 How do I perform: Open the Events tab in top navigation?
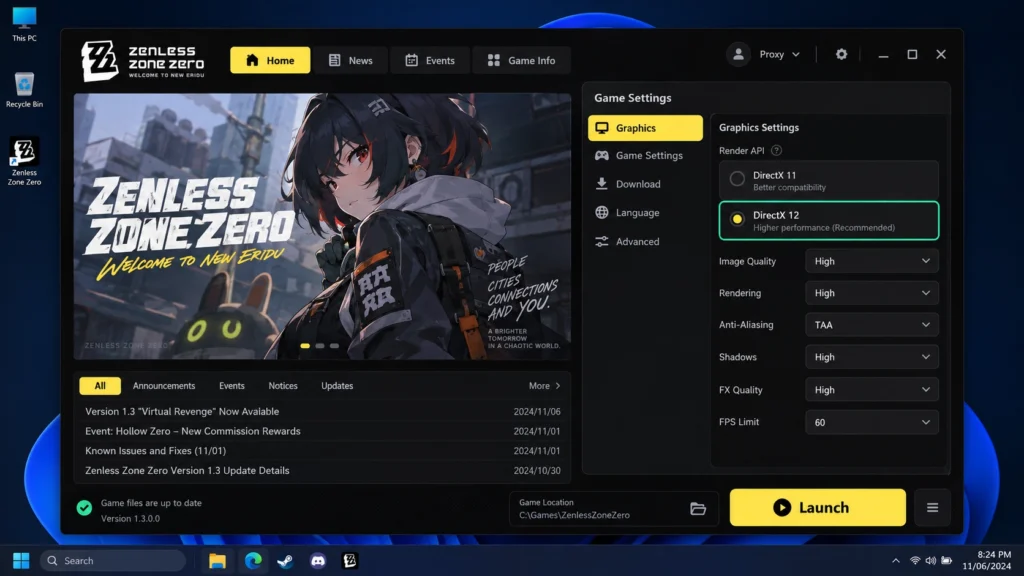pyautogui.click(x=430, y=60)
